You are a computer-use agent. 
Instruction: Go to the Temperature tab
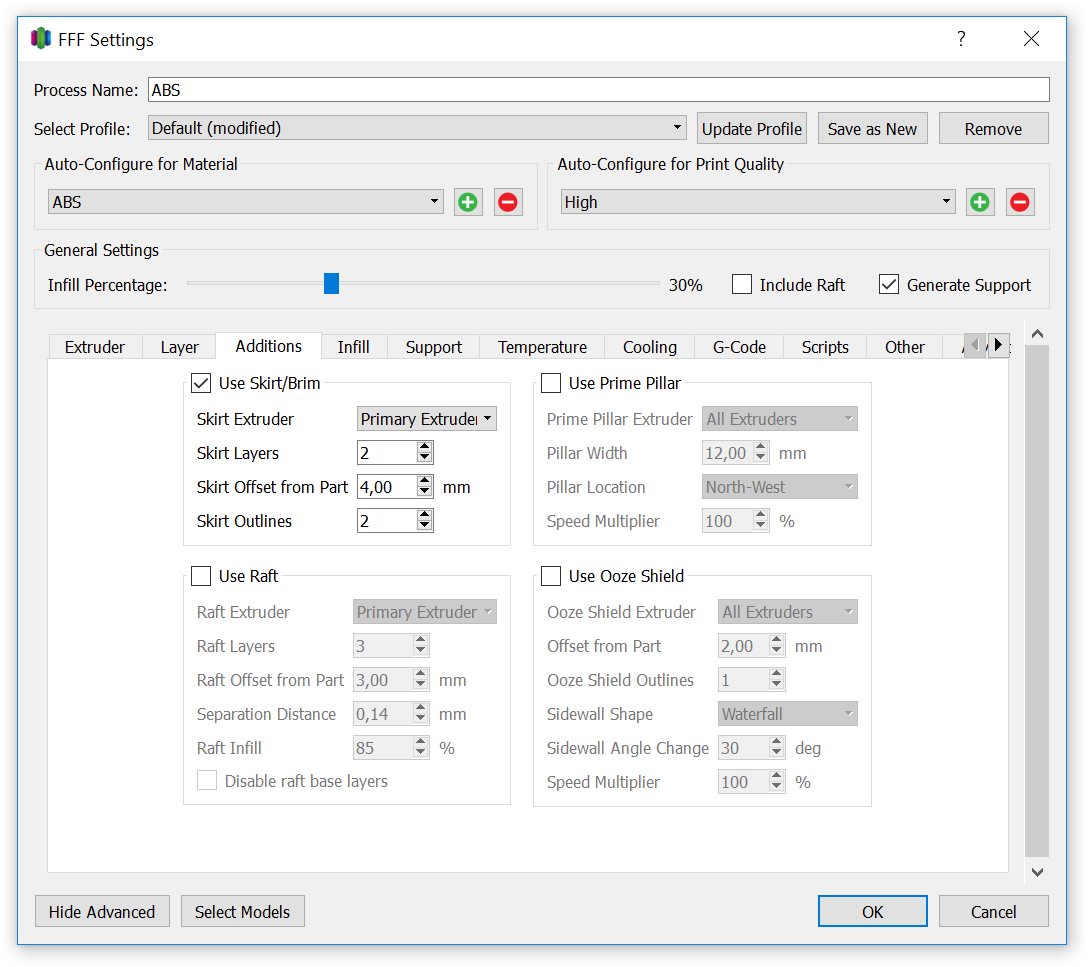point(543,347)
